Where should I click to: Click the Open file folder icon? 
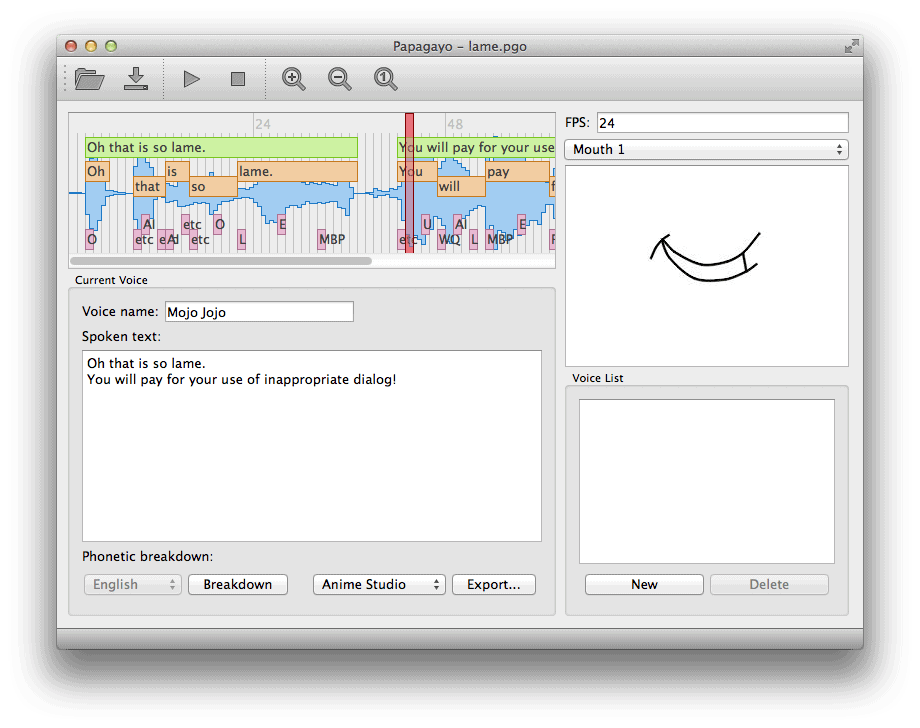pyautogui.click(x=90, y=79)
